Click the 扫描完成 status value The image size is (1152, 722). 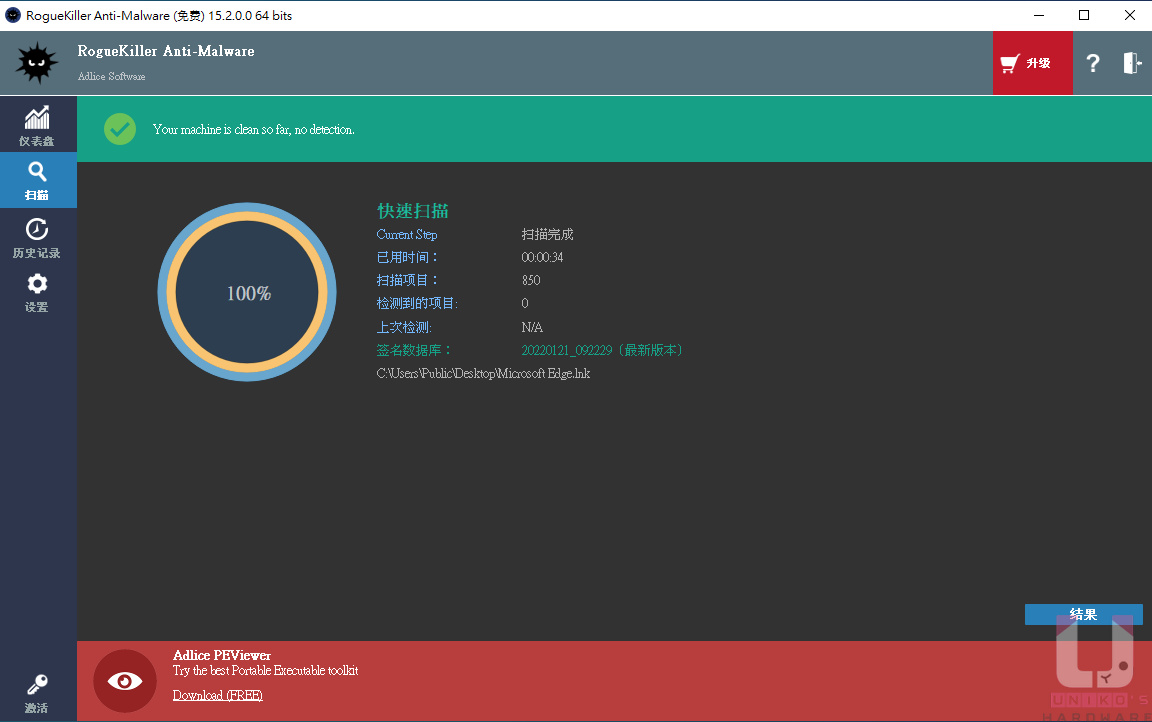point(547,234)
